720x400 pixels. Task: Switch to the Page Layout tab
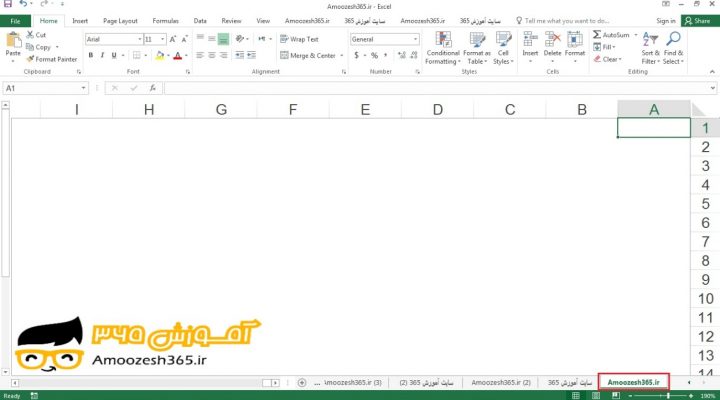[120, 21]
